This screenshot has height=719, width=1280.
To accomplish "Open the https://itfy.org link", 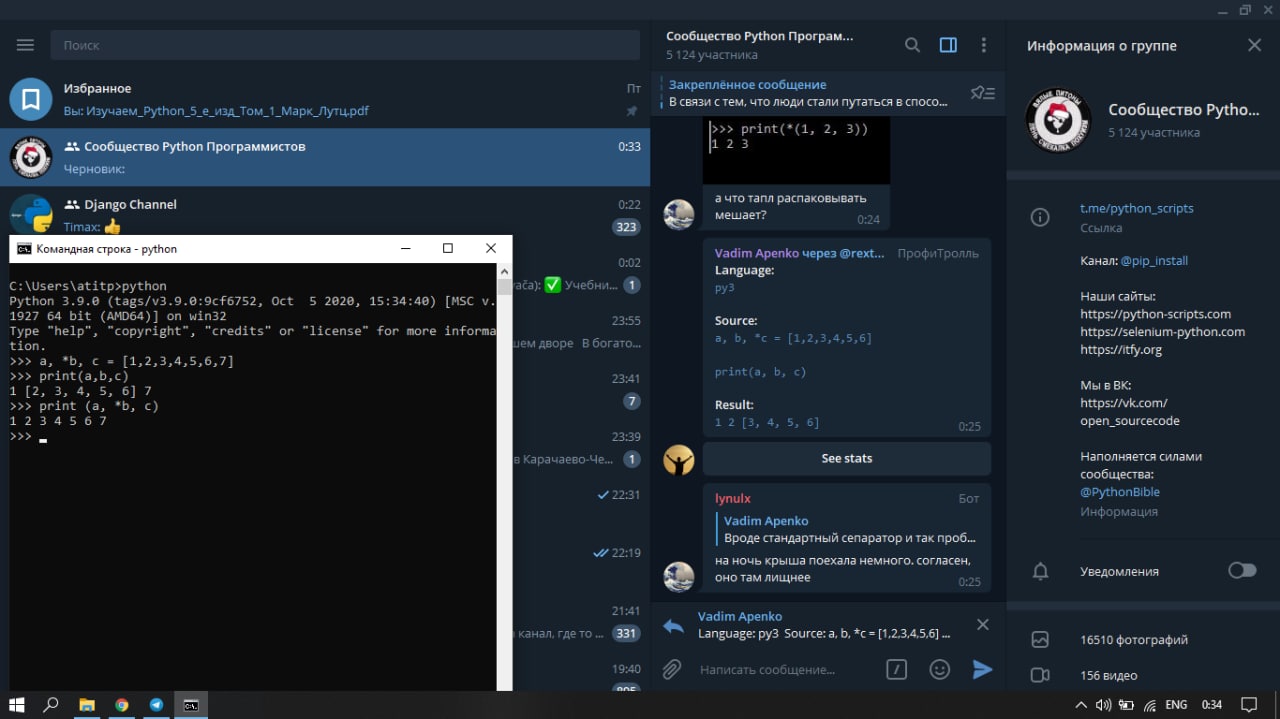I will click(1121, 350).
